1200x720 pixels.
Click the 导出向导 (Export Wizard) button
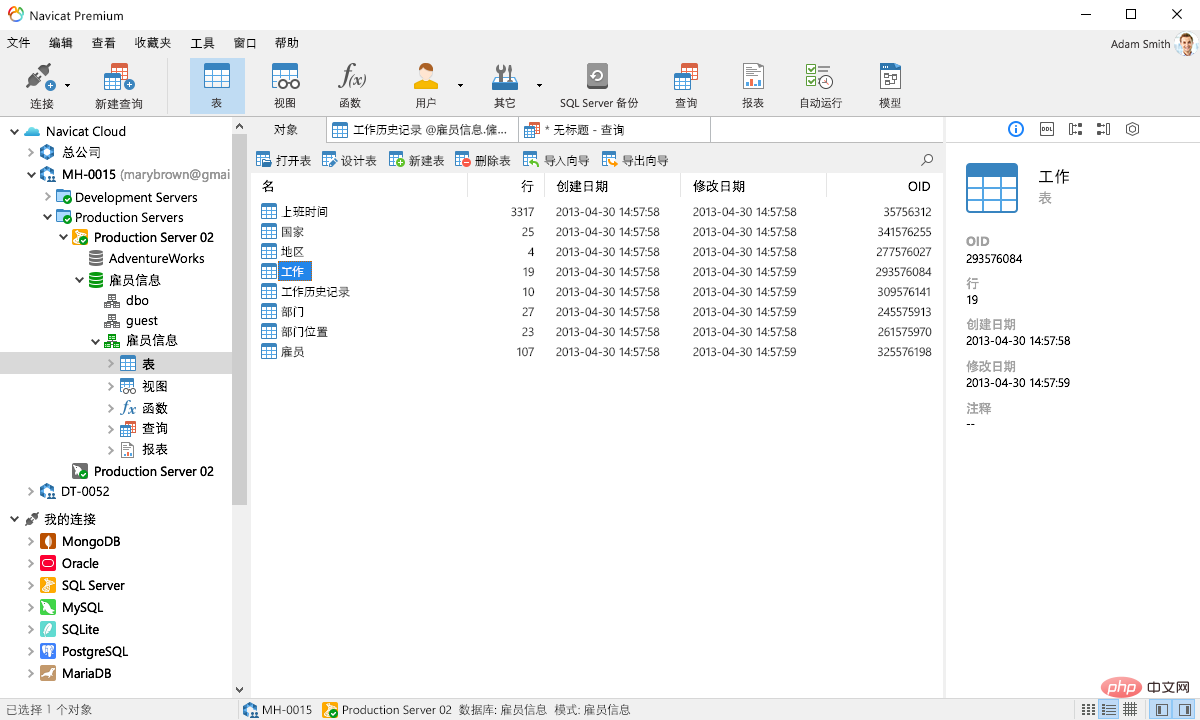click(635, 160)
